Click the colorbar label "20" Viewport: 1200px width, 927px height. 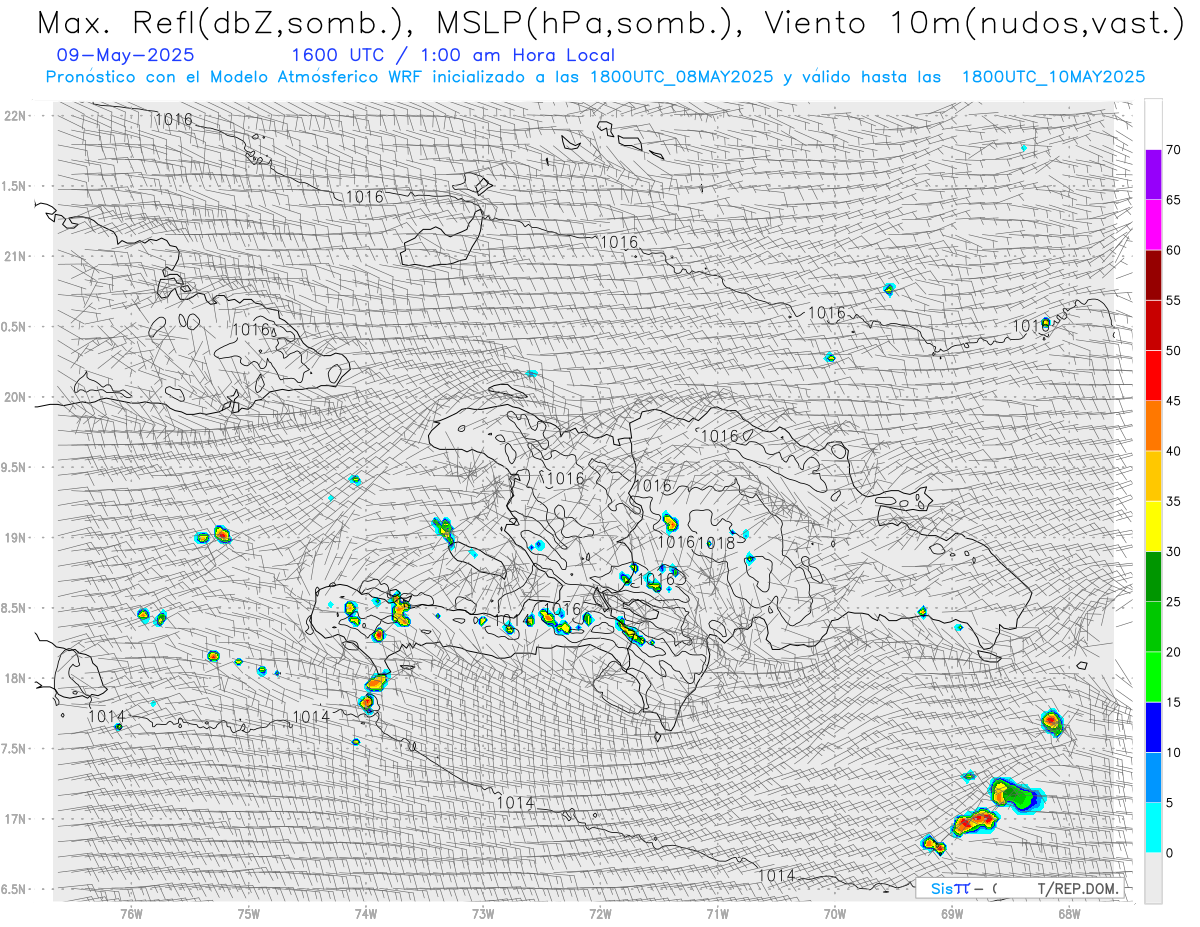1173,652
